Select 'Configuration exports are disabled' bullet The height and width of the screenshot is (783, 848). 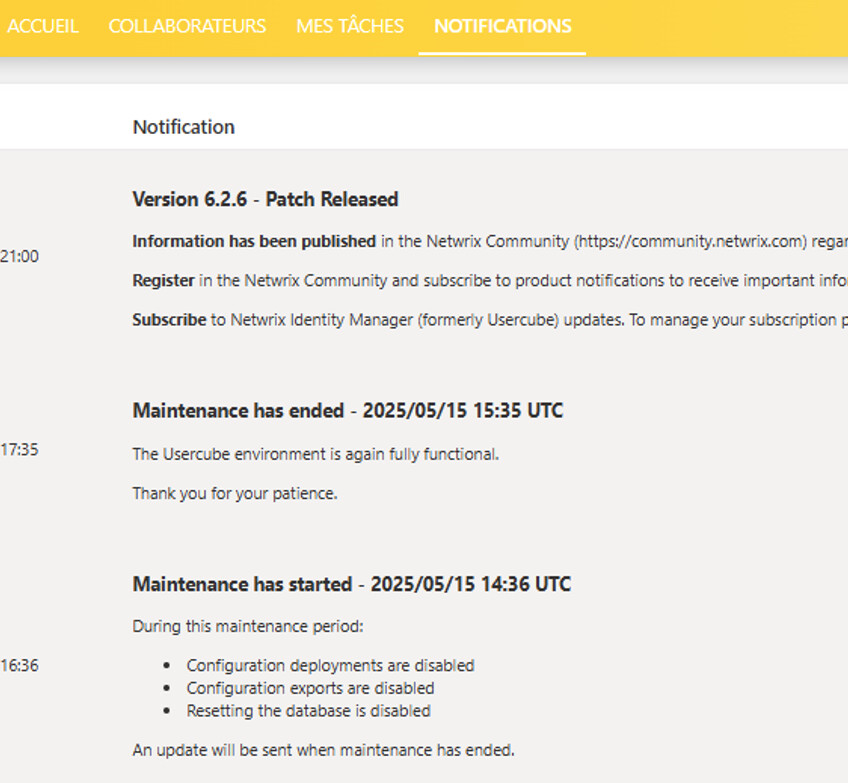[x=310, y=688]
